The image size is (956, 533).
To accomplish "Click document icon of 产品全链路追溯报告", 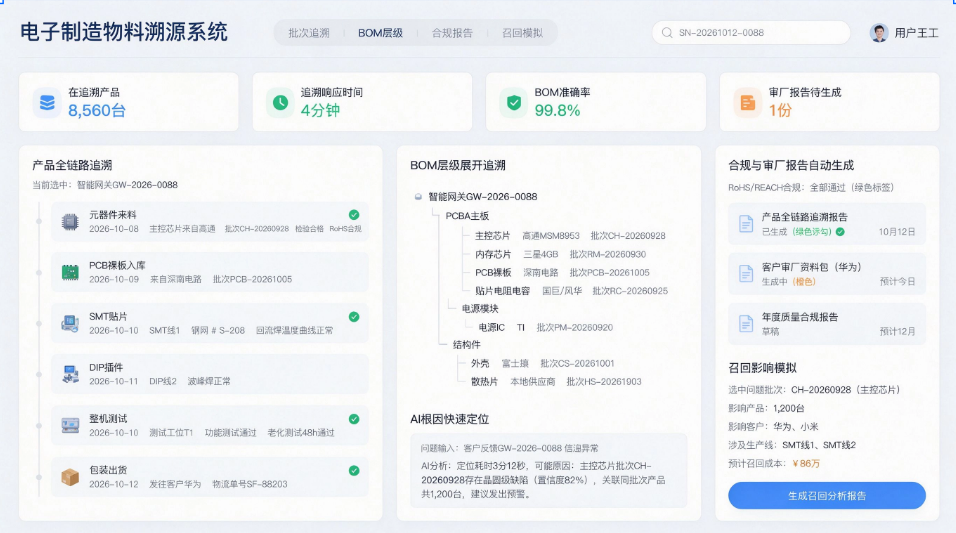I will click(x=746, y=224).
